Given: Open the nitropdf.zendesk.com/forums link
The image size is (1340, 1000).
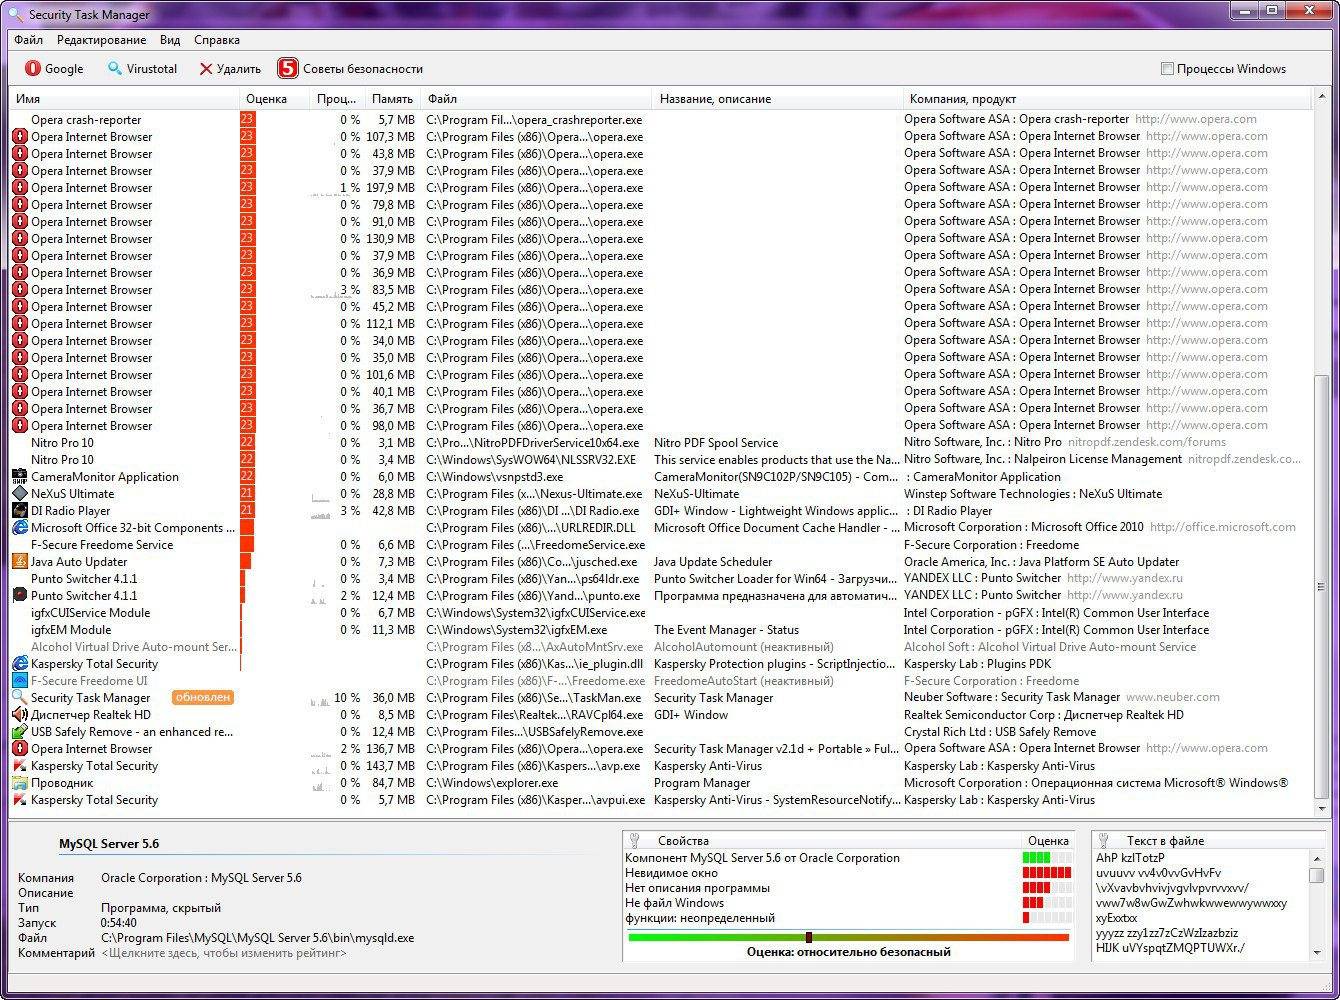Looking at the screenshot, I should [x=1147, y=442].
